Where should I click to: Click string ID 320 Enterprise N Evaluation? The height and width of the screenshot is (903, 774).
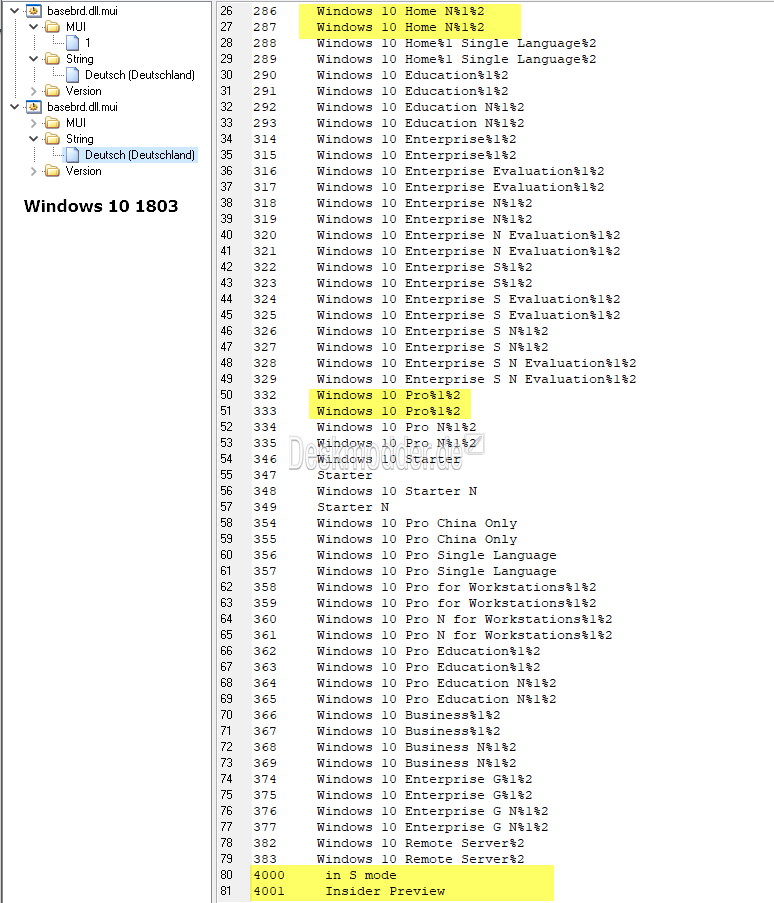tap(468, 235)
